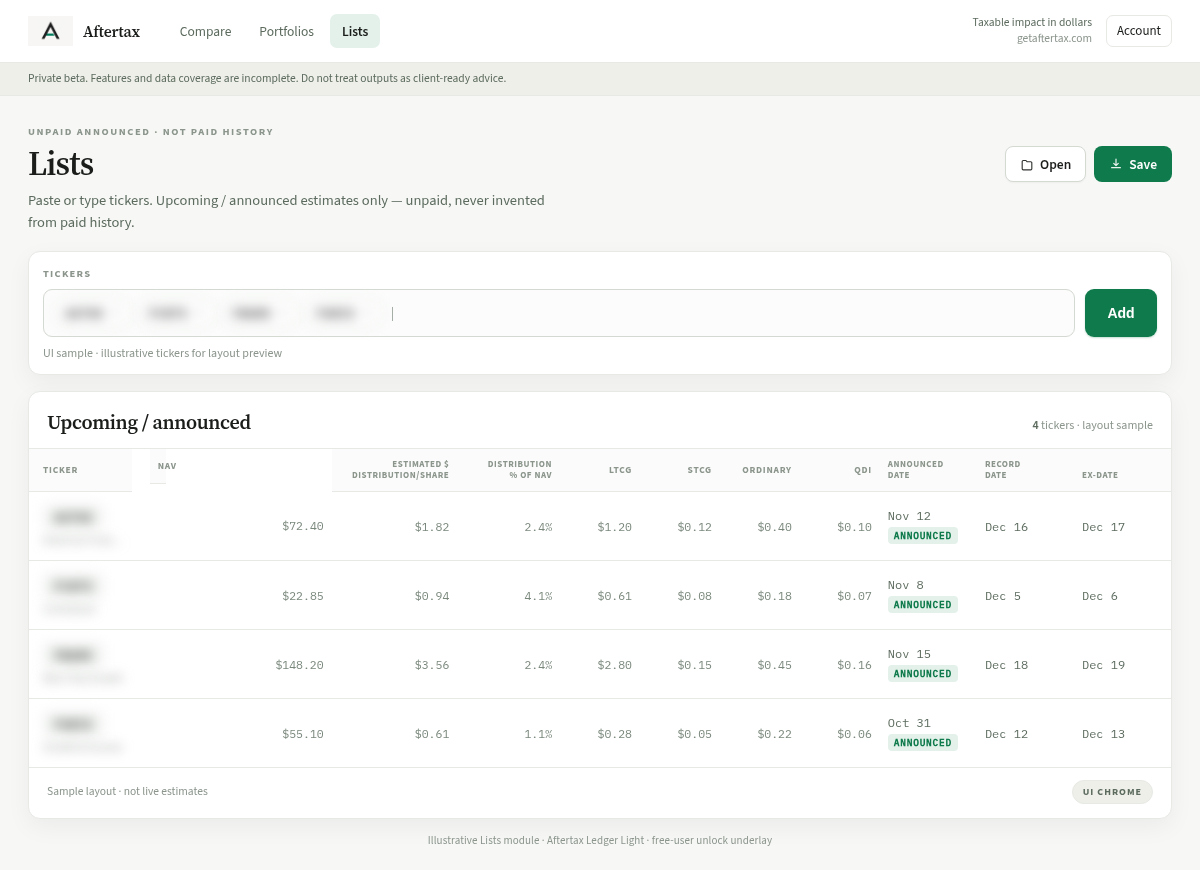Click the UI CHROME pill badge
The image size is (1200, 870).
click(x=1112, y=792)
